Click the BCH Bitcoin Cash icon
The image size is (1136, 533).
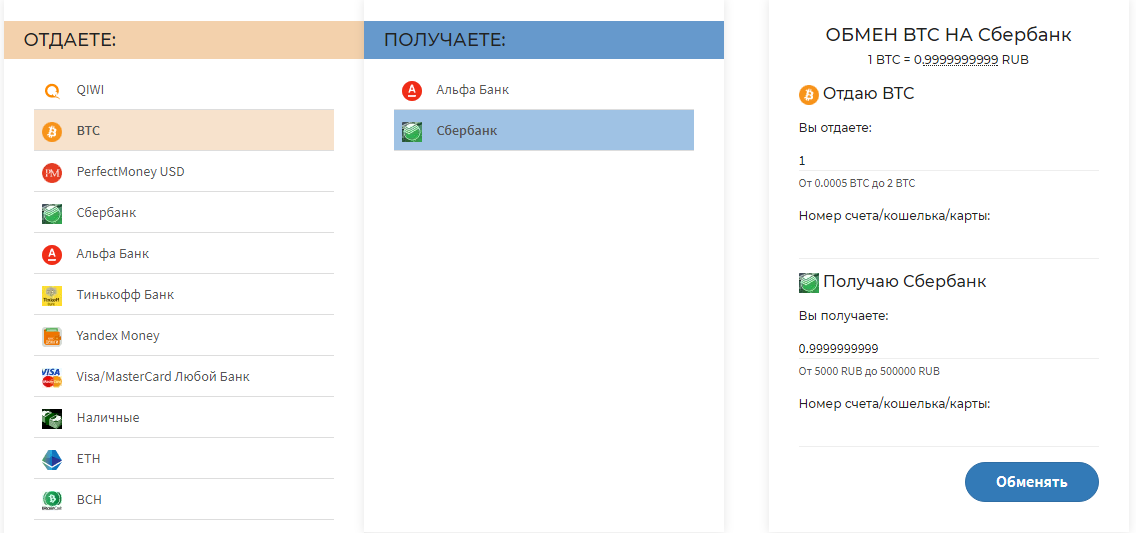(x=52, y=500)
